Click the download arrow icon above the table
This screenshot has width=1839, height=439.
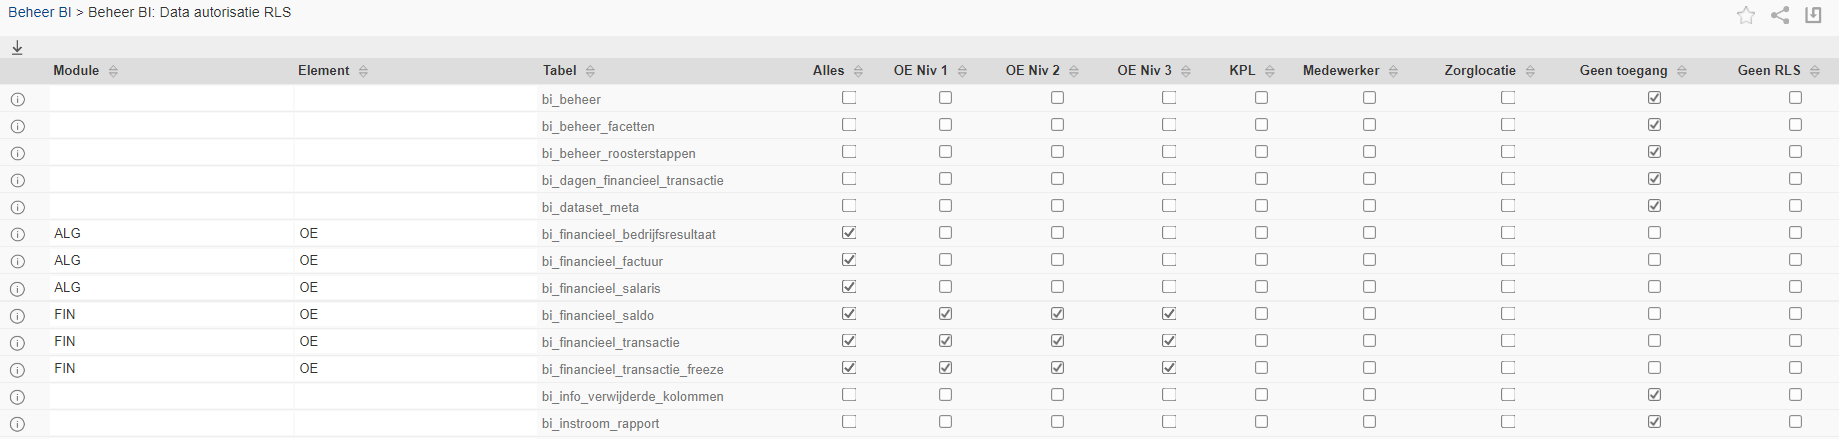pos(17,48)
